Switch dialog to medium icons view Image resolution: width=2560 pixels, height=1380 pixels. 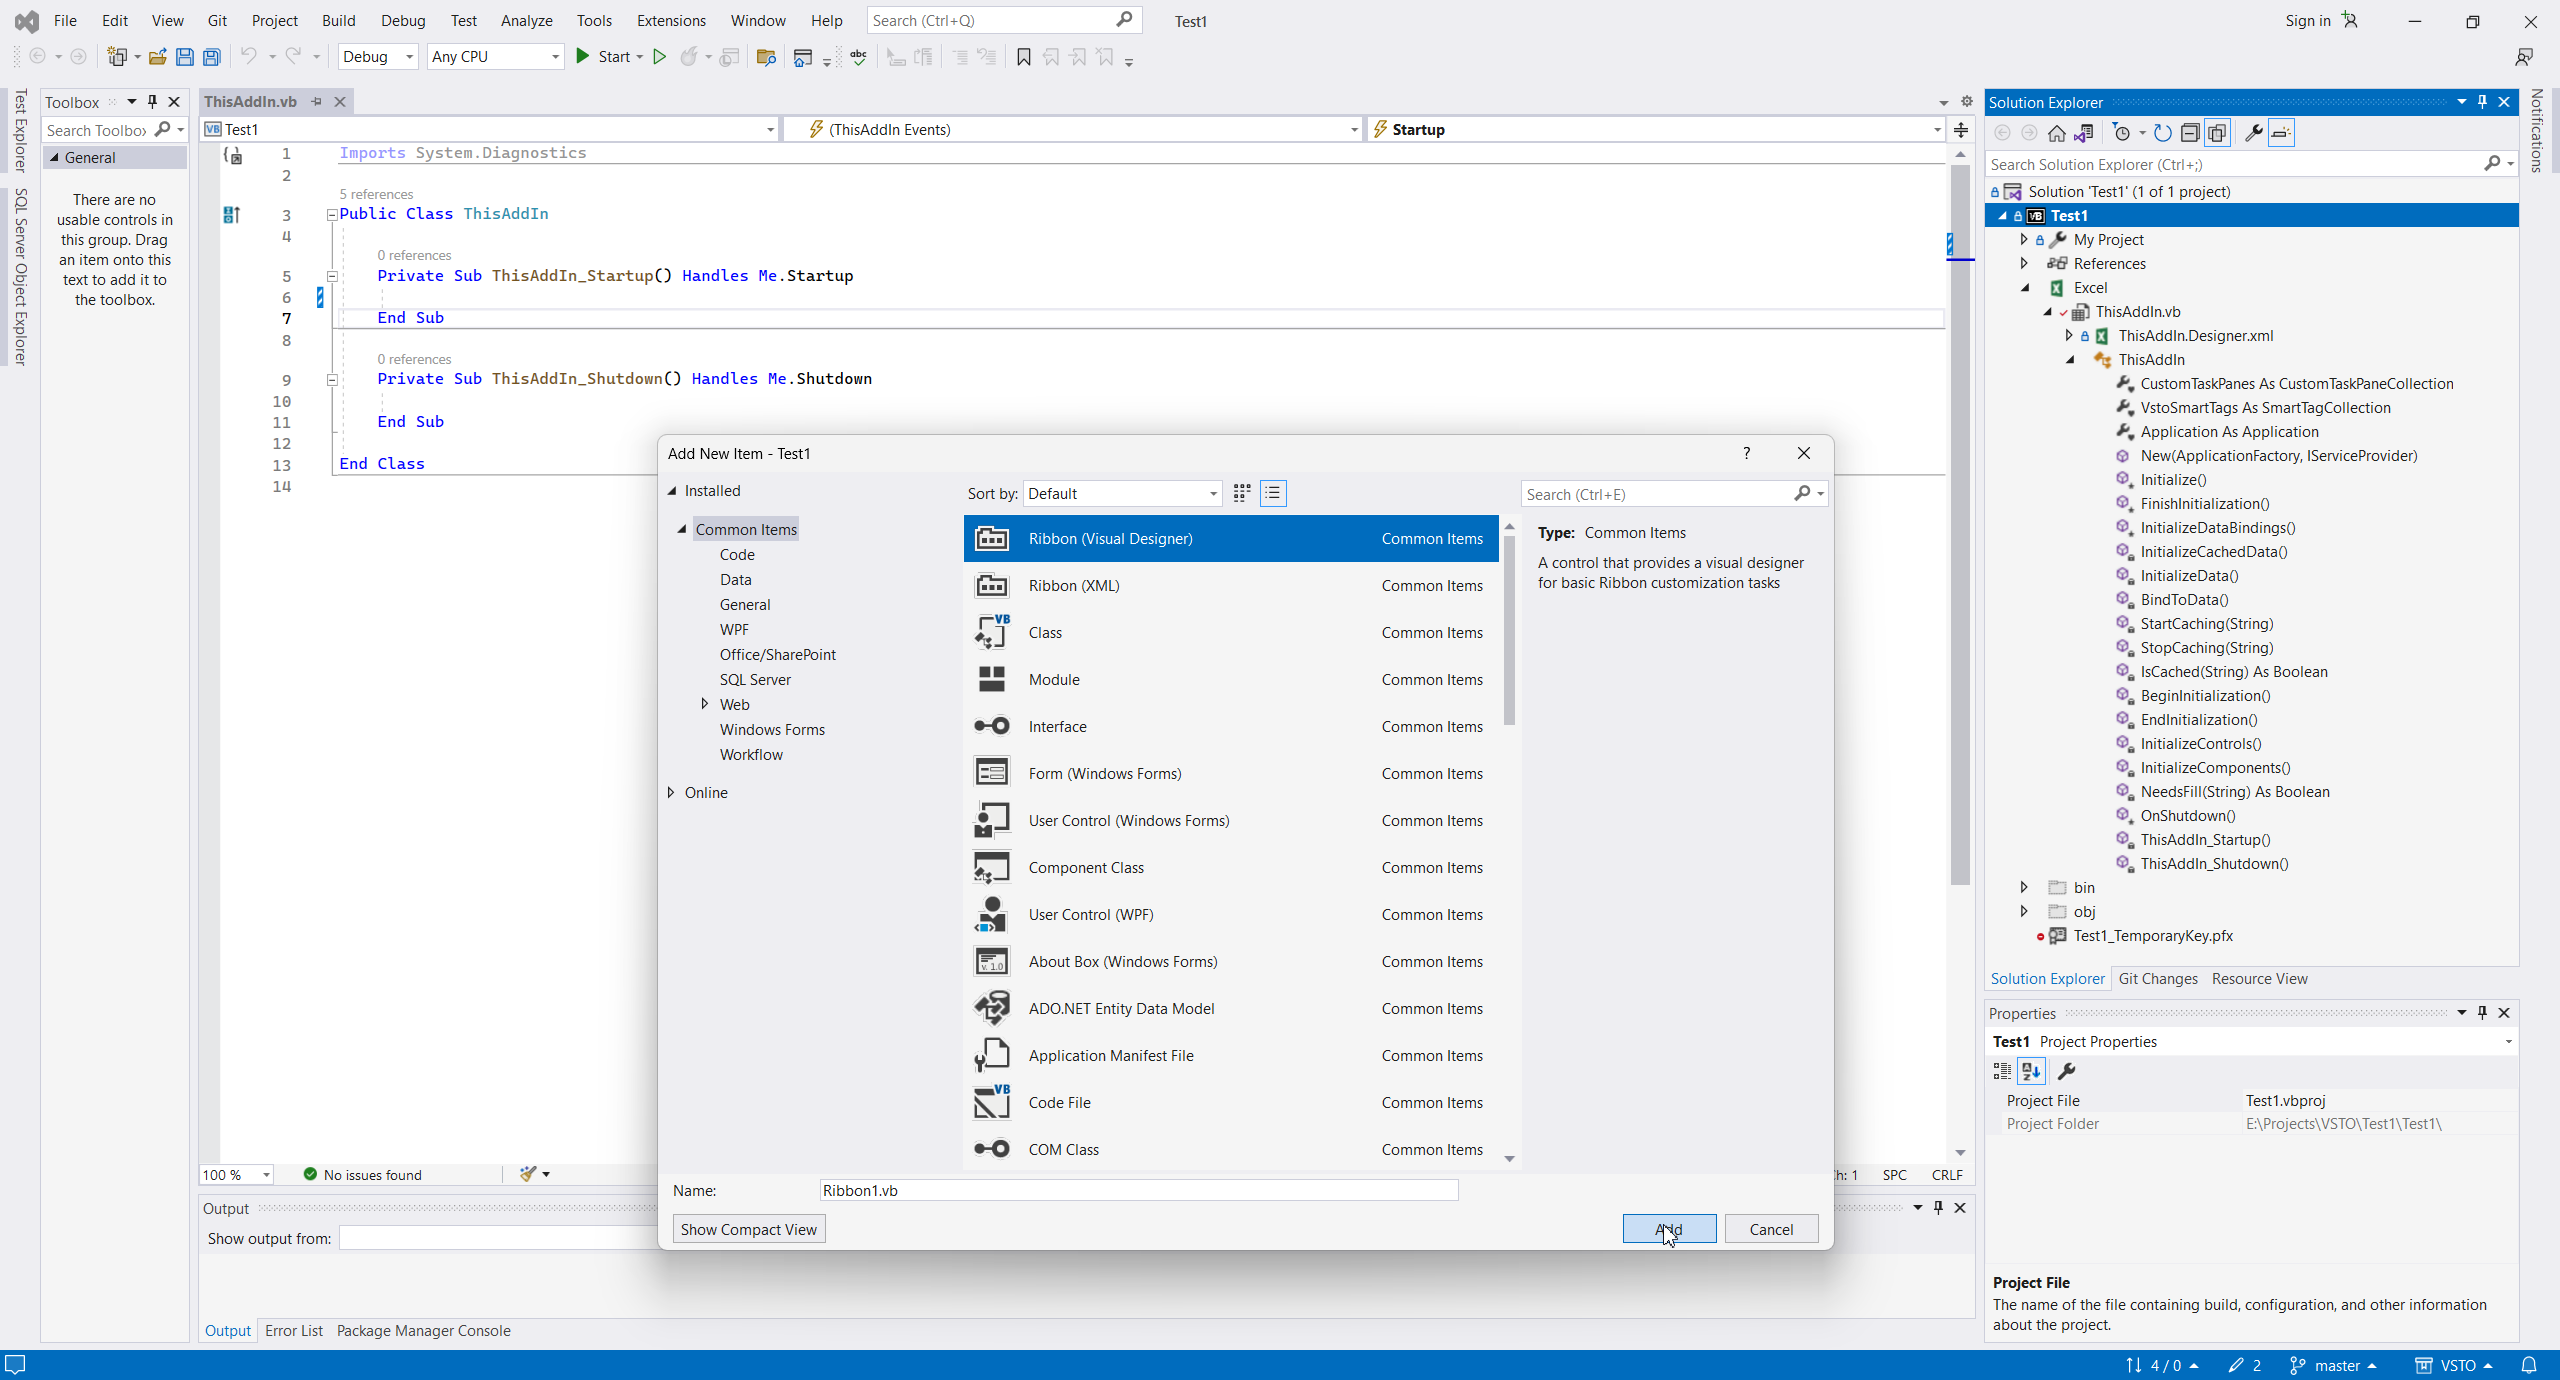coord(1242,493)
